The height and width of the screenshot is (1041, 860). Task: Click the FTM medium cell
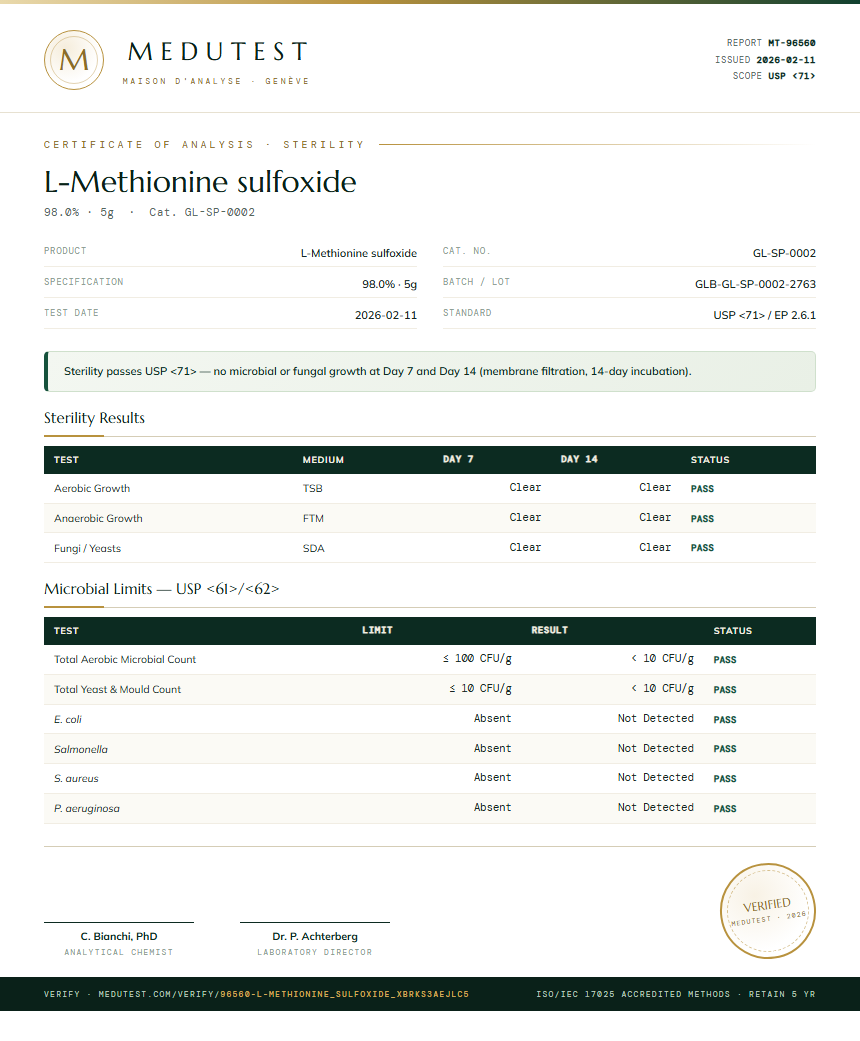tap(313, 519)
